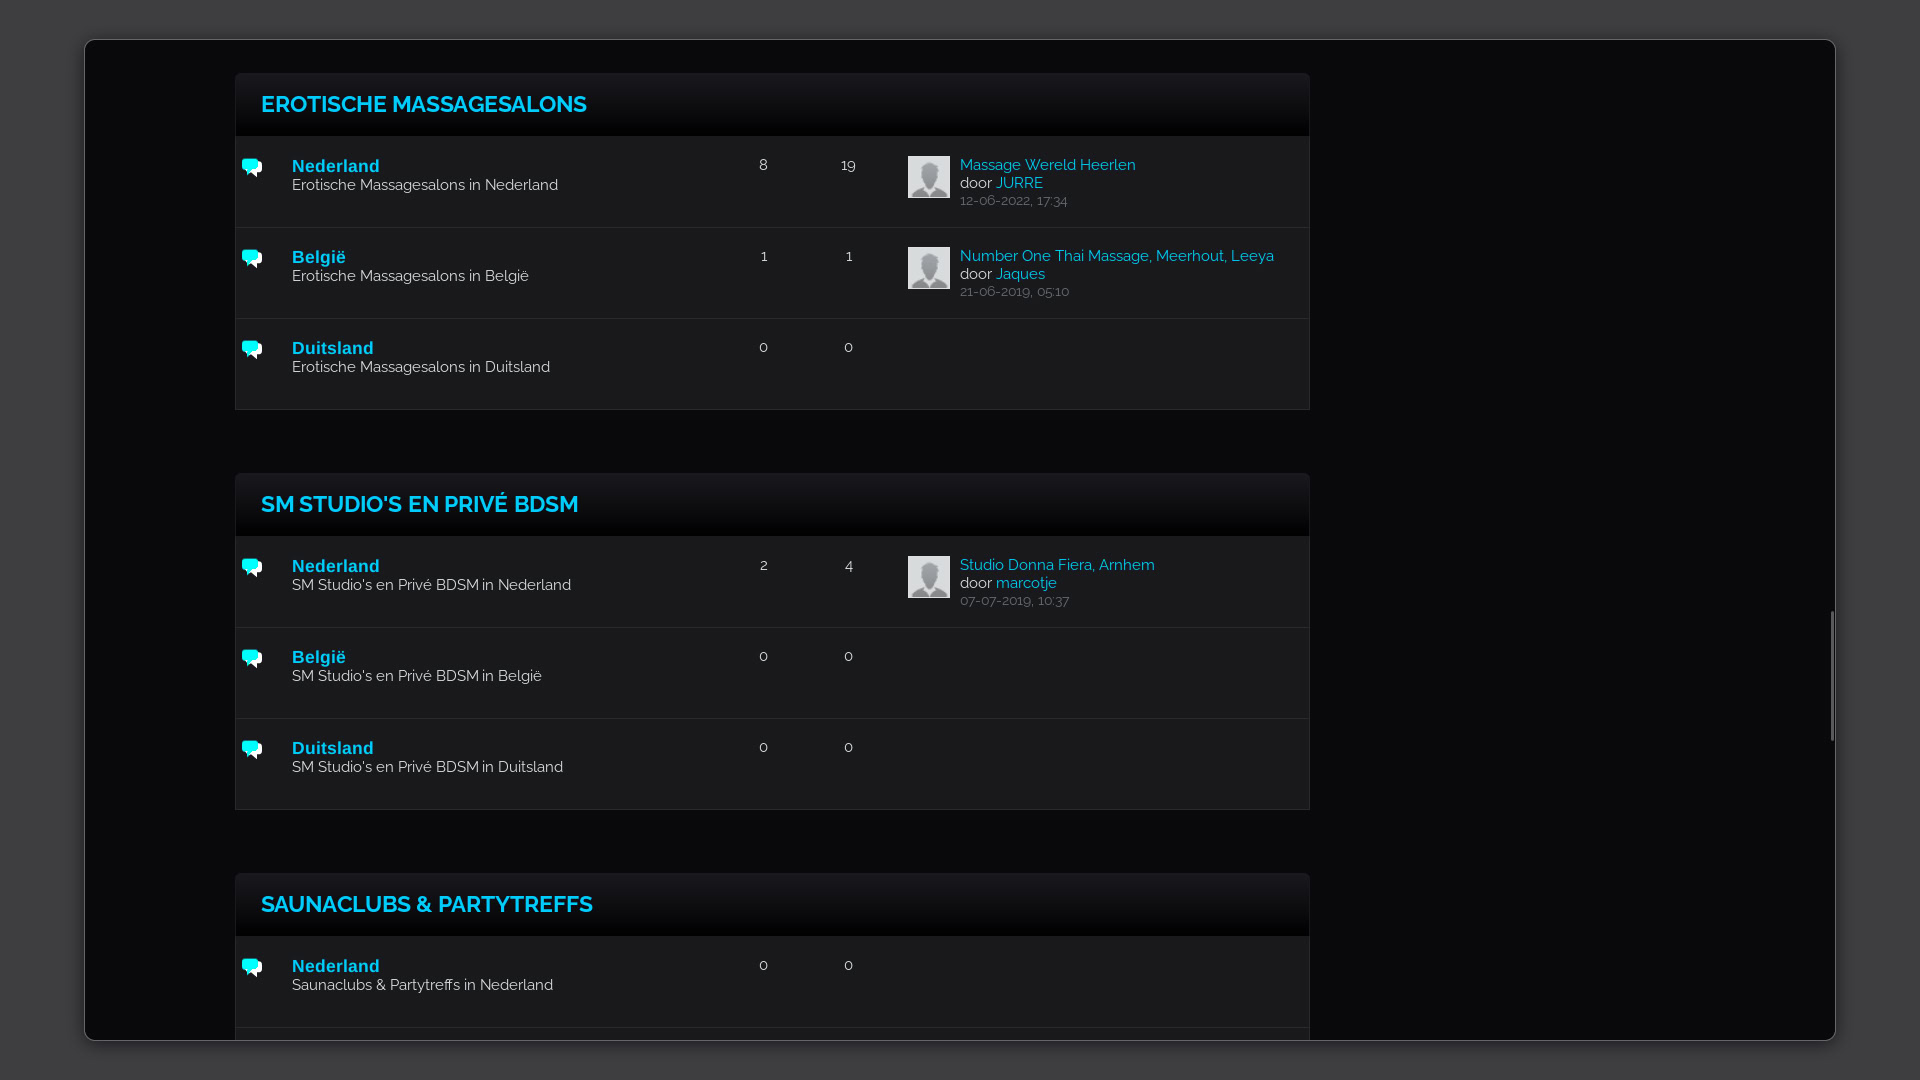Click forum icon beside Duitsland Erotische Massagesalons
The height and width of the screenshot is (1080, 1920).
pyautogui.click(x=252, y=349)
